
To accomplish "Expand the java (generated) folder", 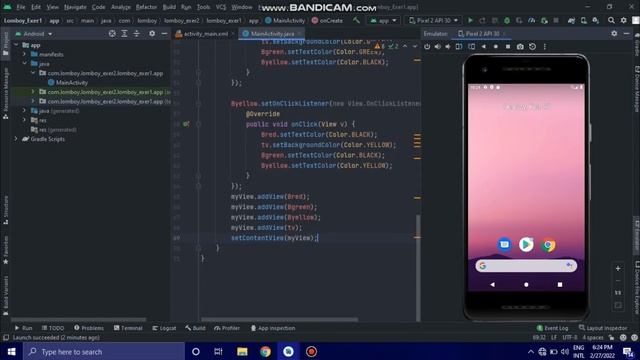I will click(24, 111).
